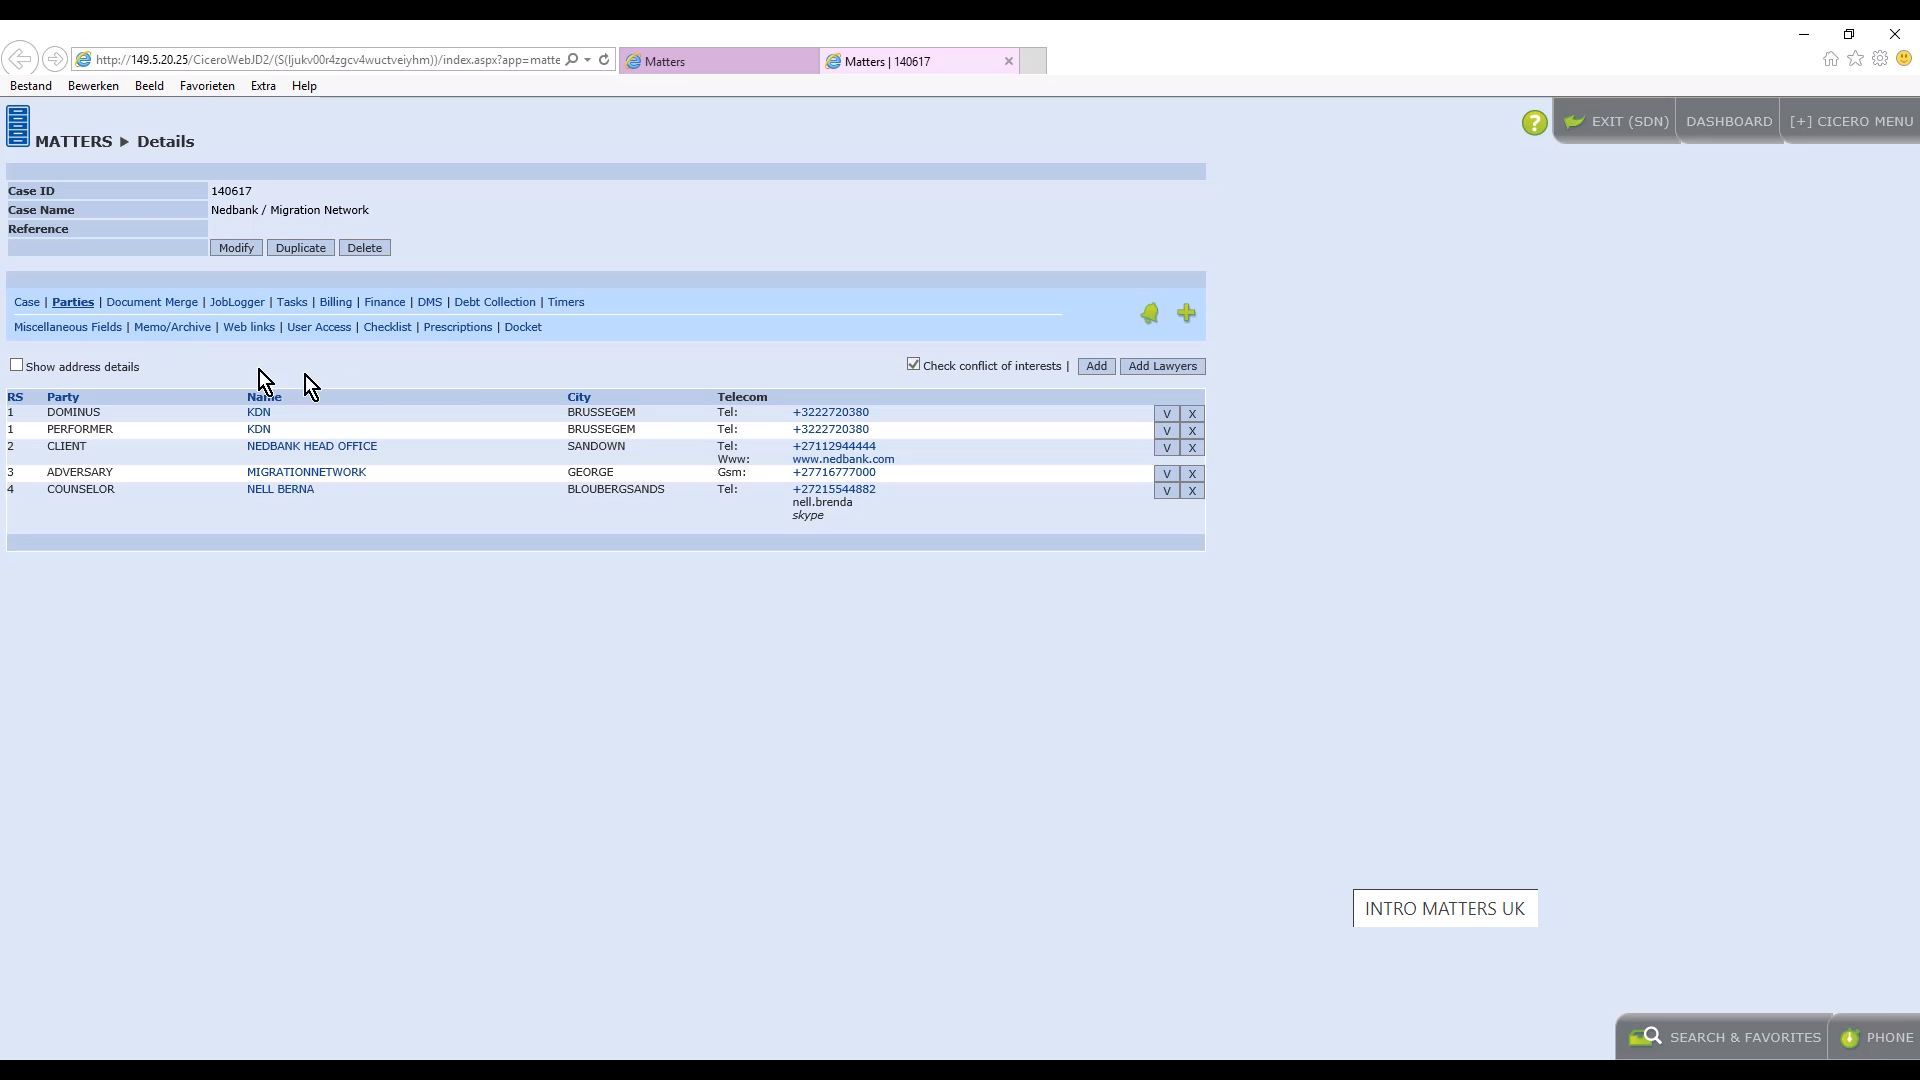Enable Show address details checkbox
This screenshot has width=1920, height=1080.
point(17,365)
